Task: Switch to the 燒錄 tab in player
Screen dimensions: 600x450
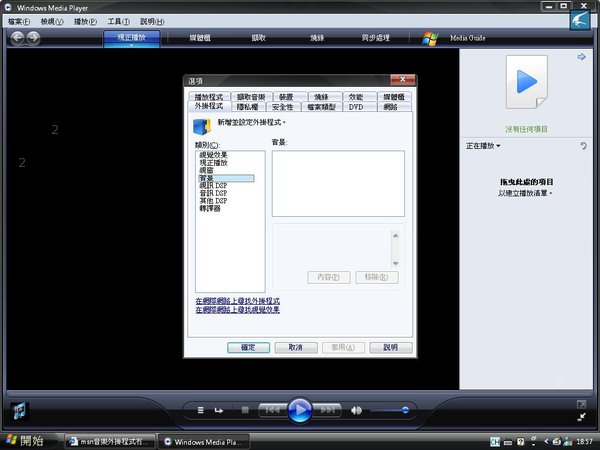Action: [317, 38]
